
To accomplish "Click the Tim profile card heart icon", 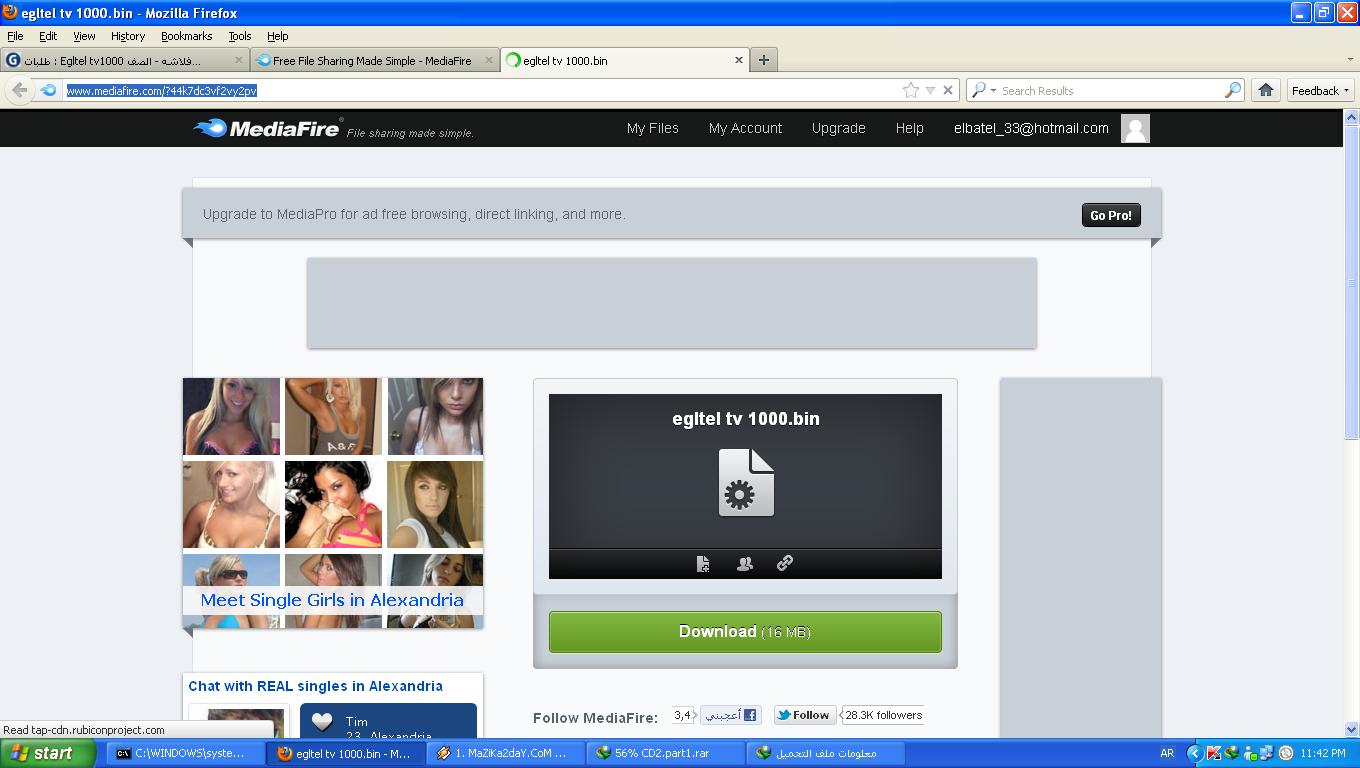I will [x=321, y=721].
